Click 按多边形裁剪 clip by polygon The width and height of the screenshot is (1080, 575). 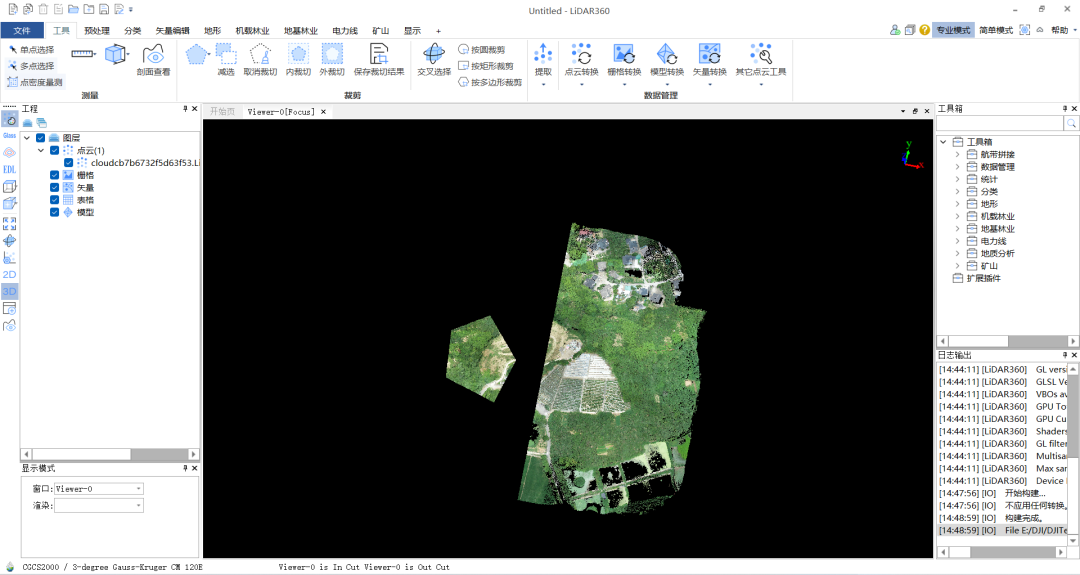[490, 82]
